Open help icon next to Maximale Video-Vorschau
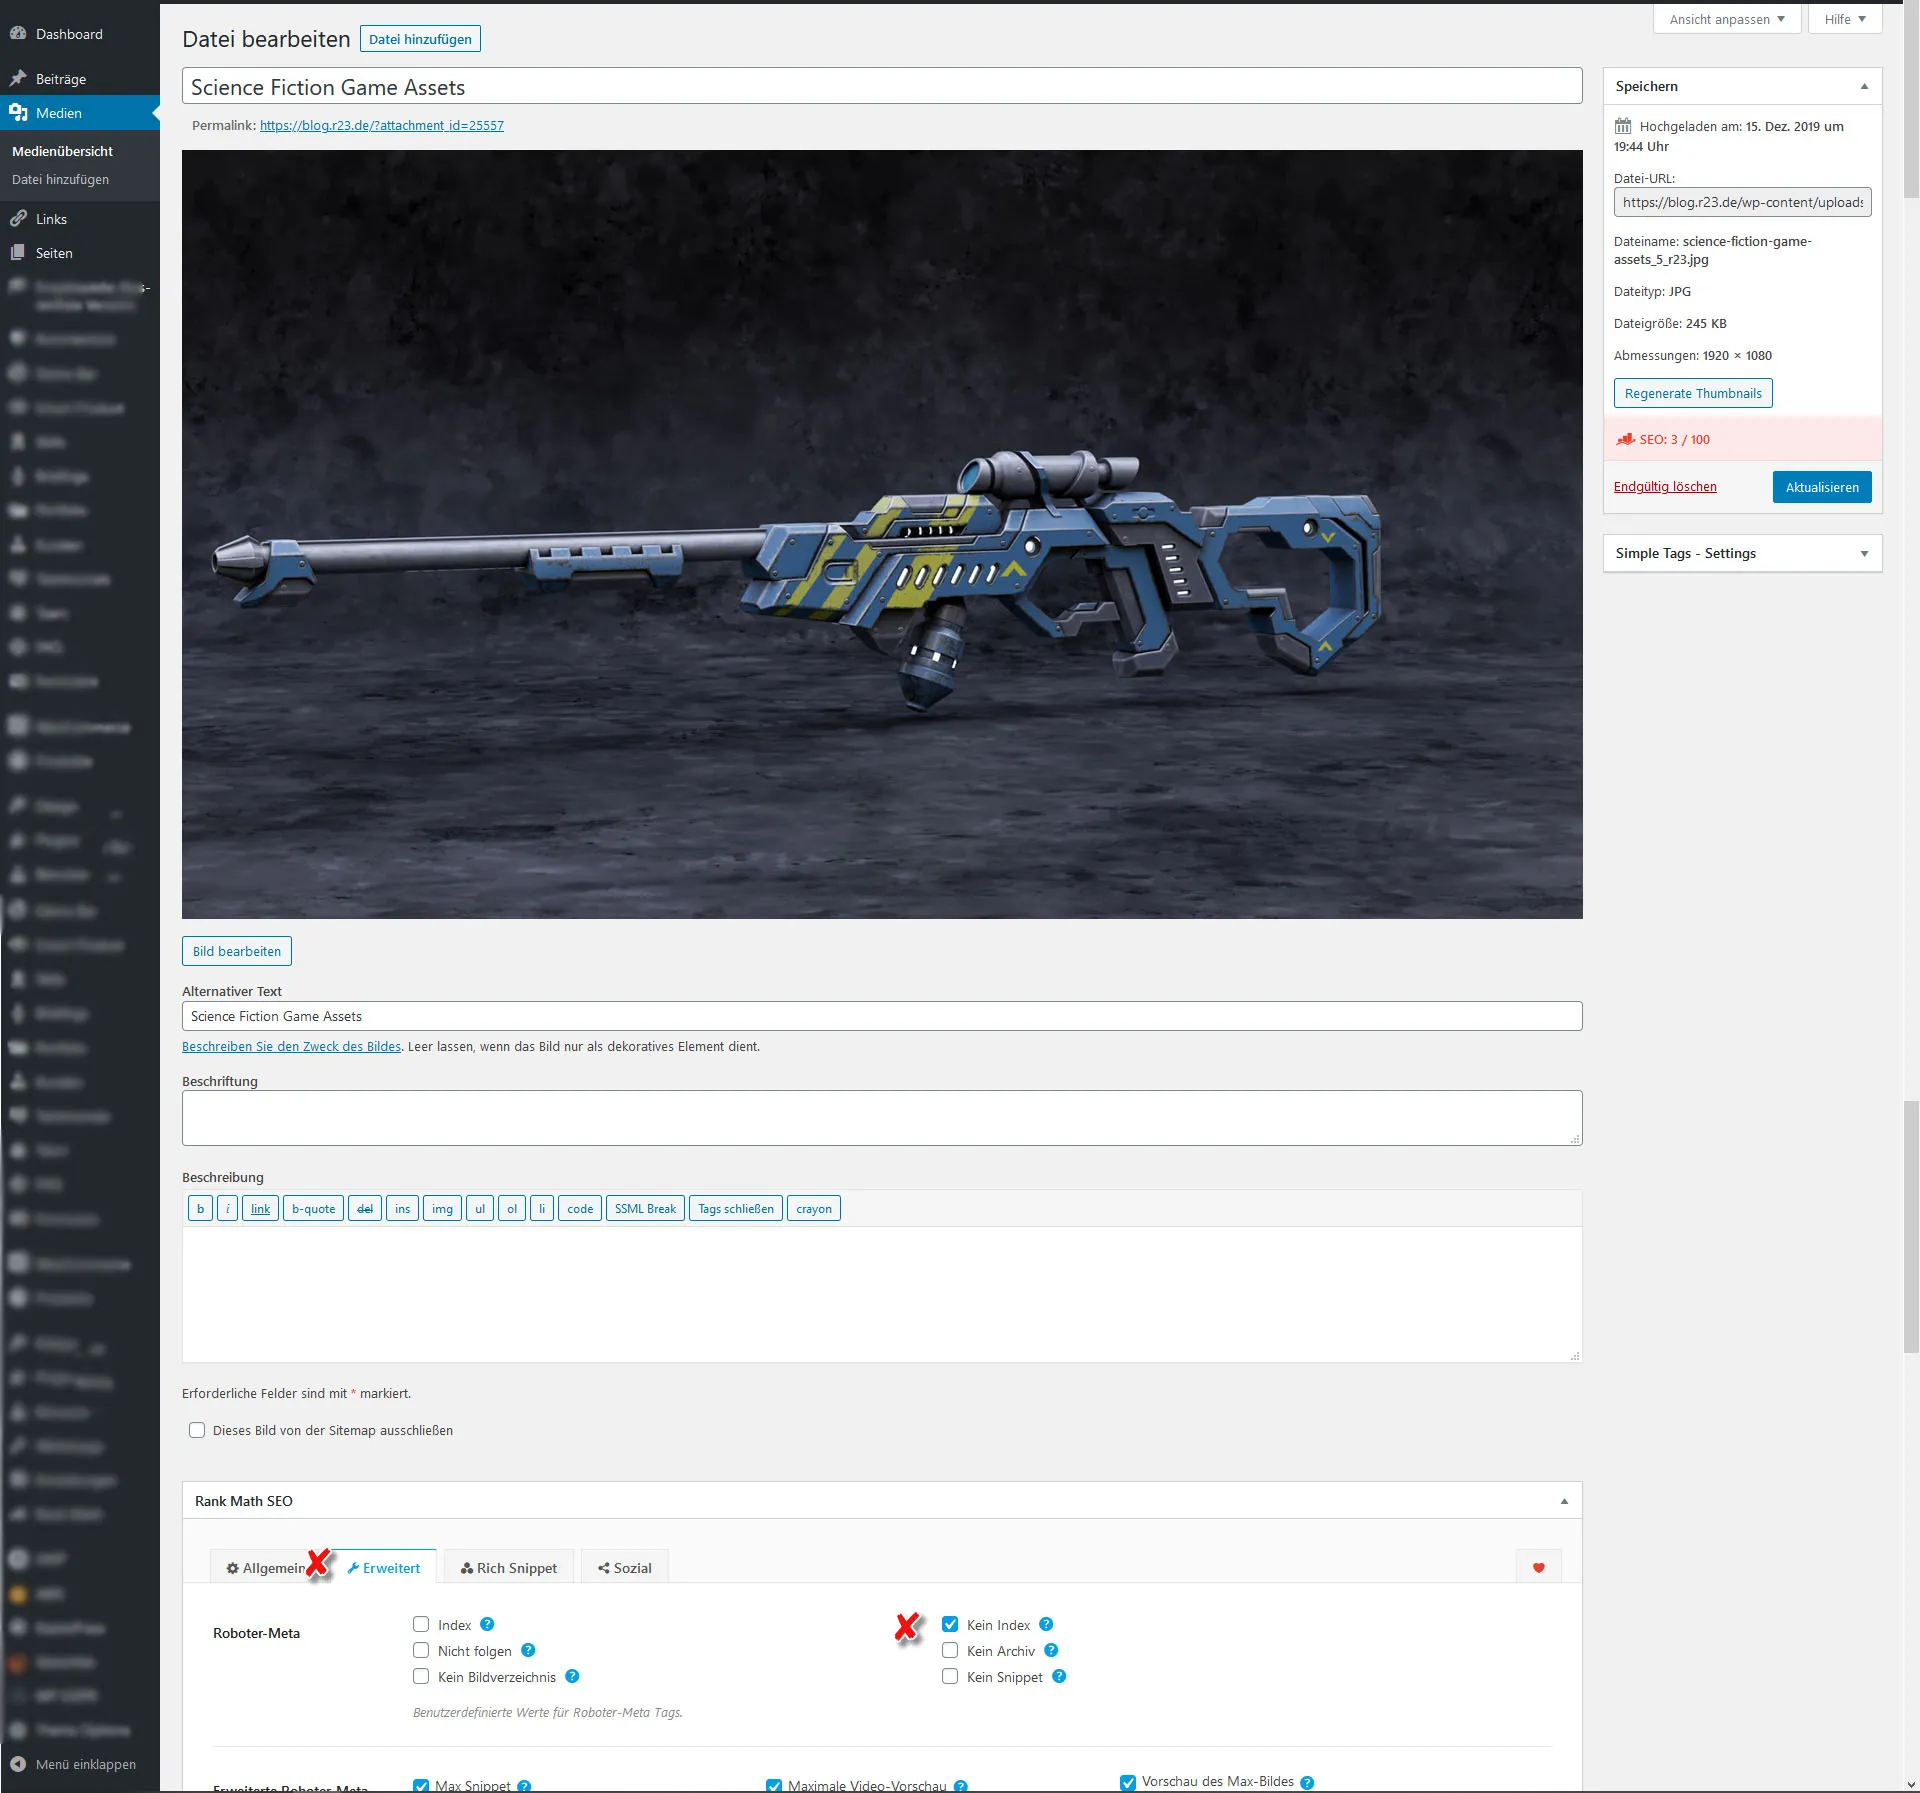The image size is (1920, 1793). point(960,1785)
